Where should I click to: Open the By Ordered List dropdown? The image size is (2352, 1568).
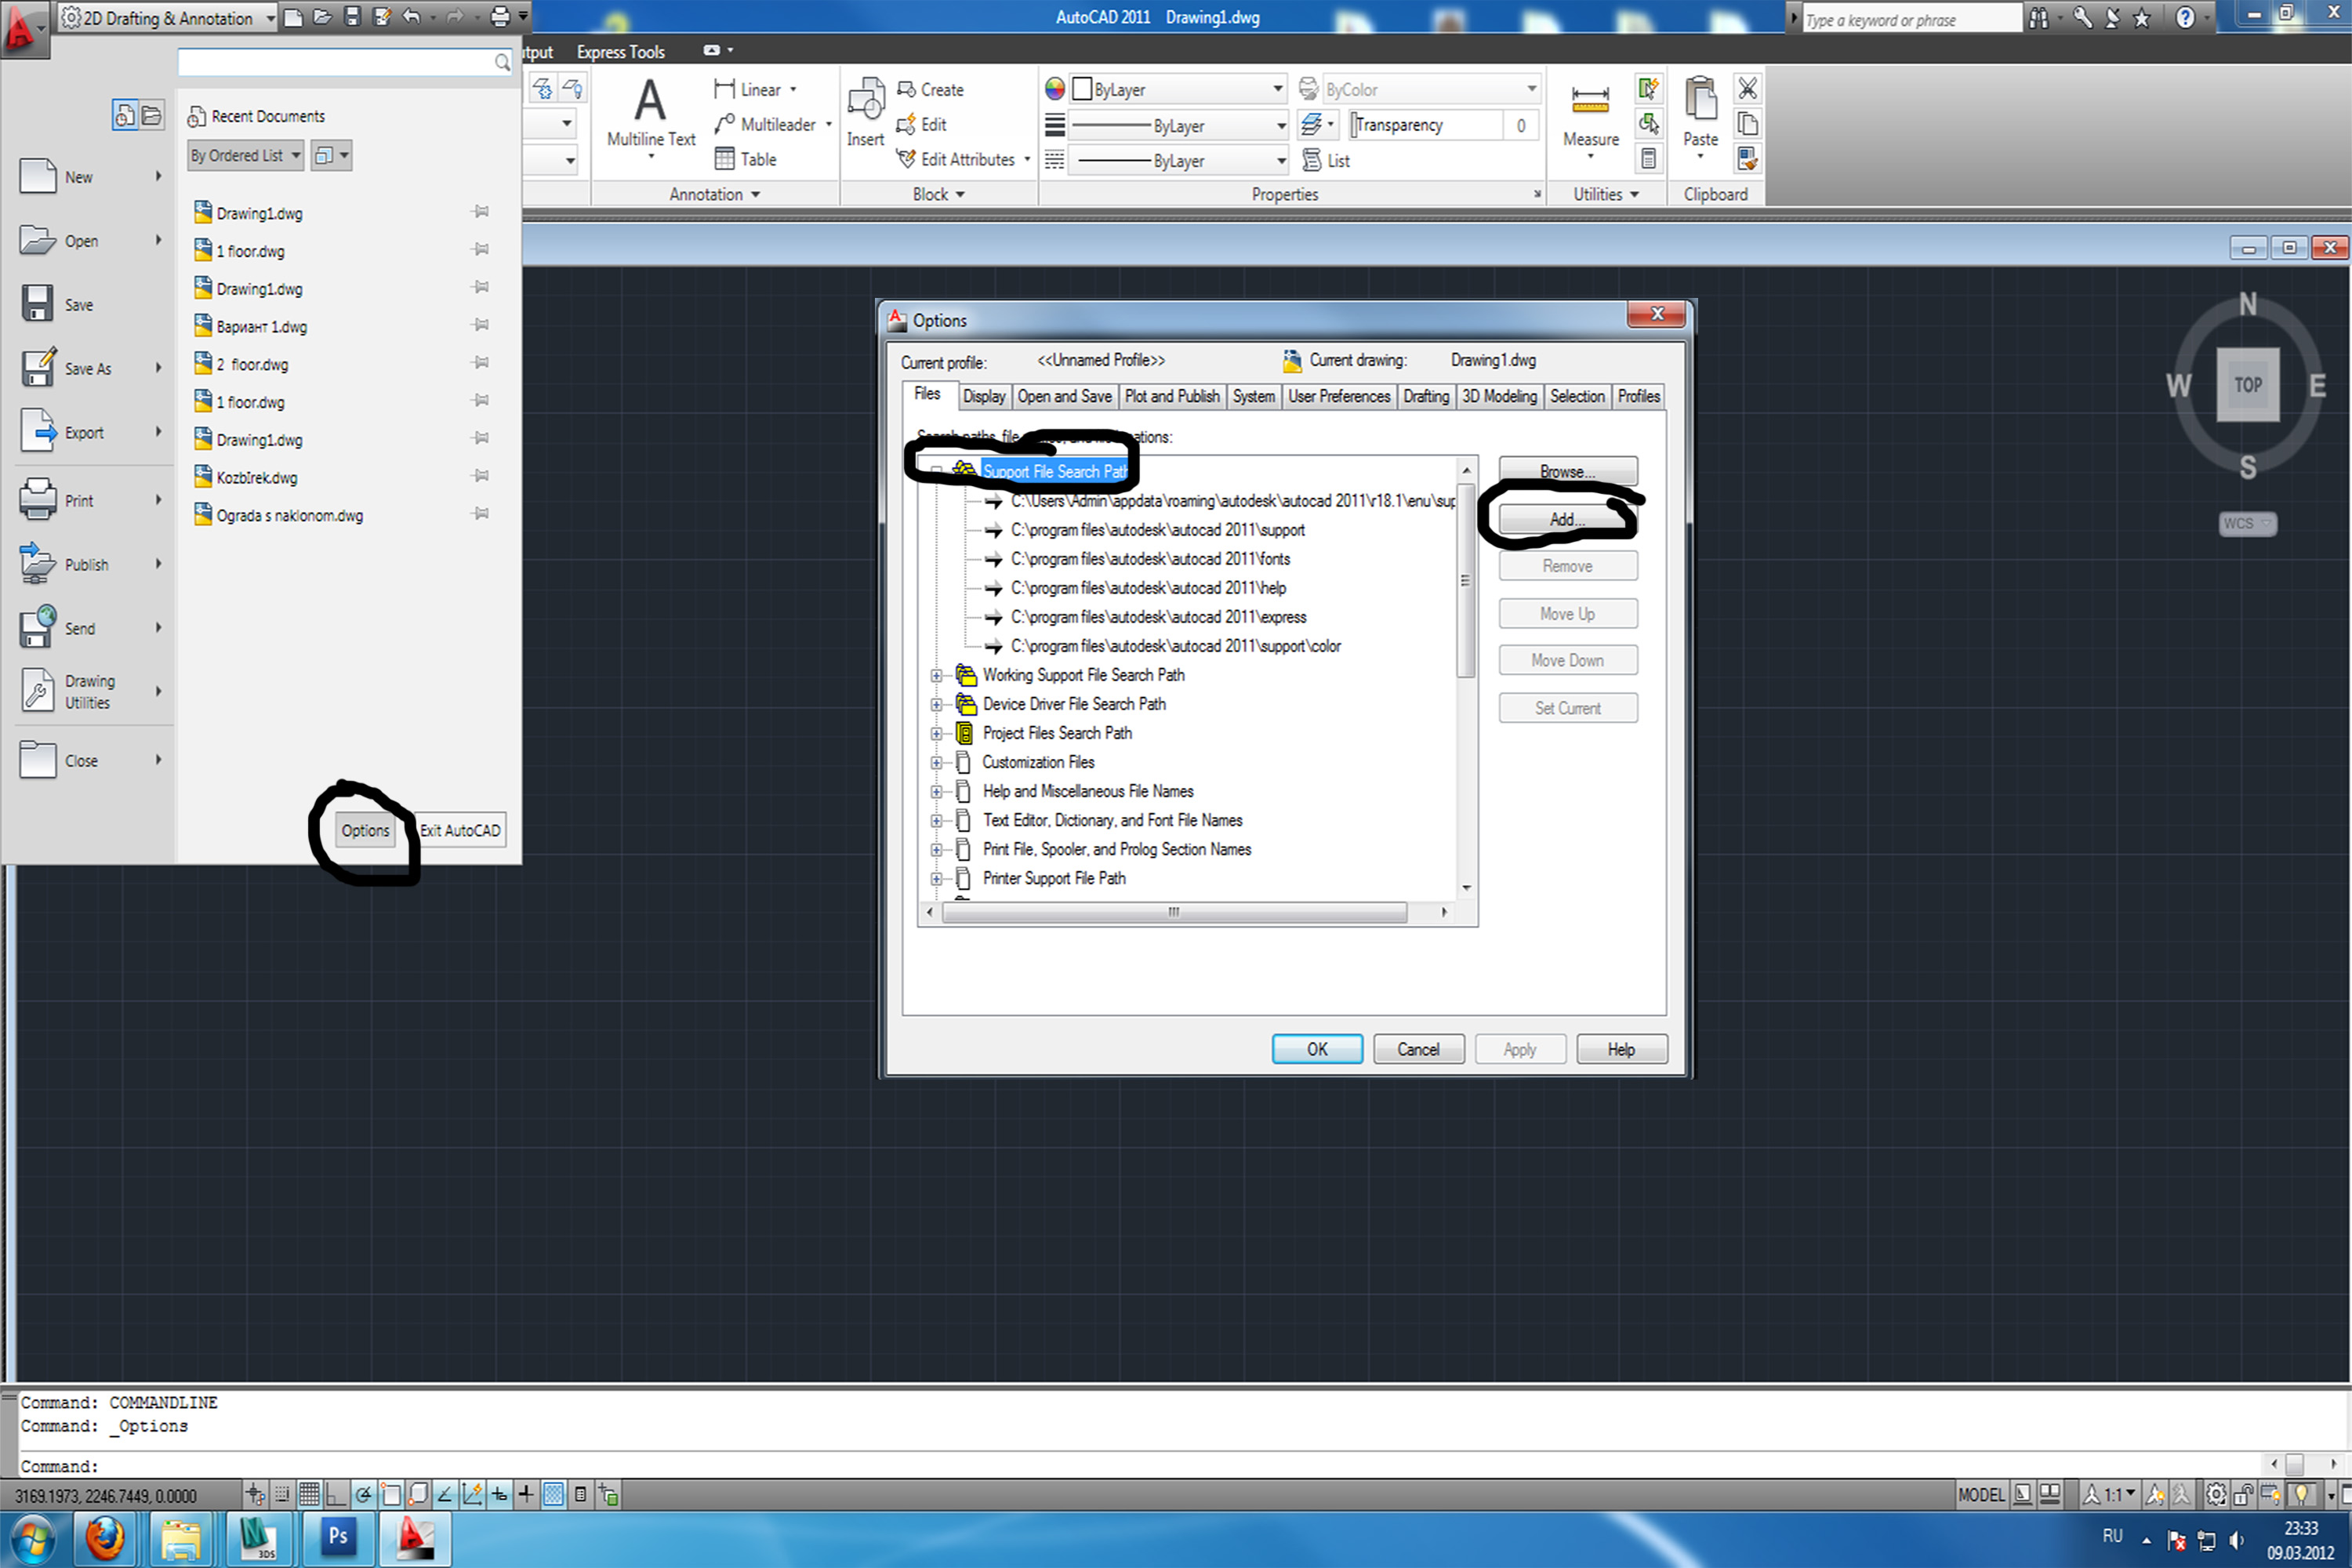tap(245, 155)
